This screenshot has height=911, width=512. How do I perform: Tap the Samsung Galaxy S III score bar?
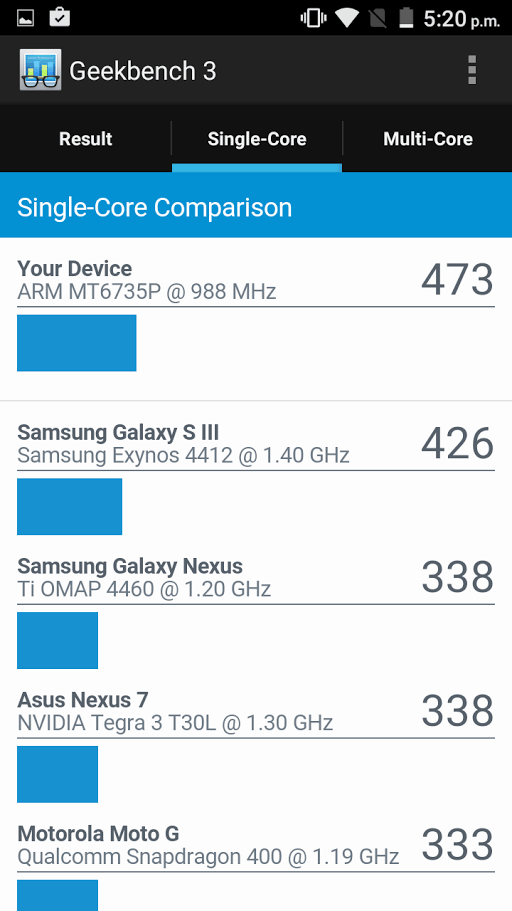tap(70, 507)
